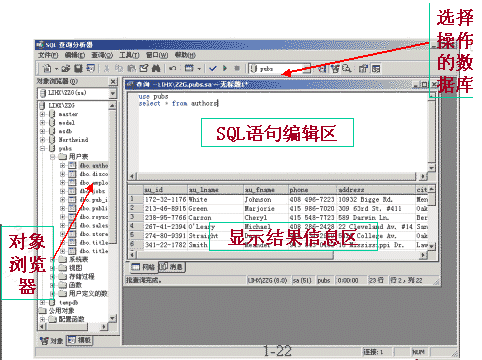Click the Parse Query blue checkmark icon
This screenshot has width=482, height=360.
212,69
